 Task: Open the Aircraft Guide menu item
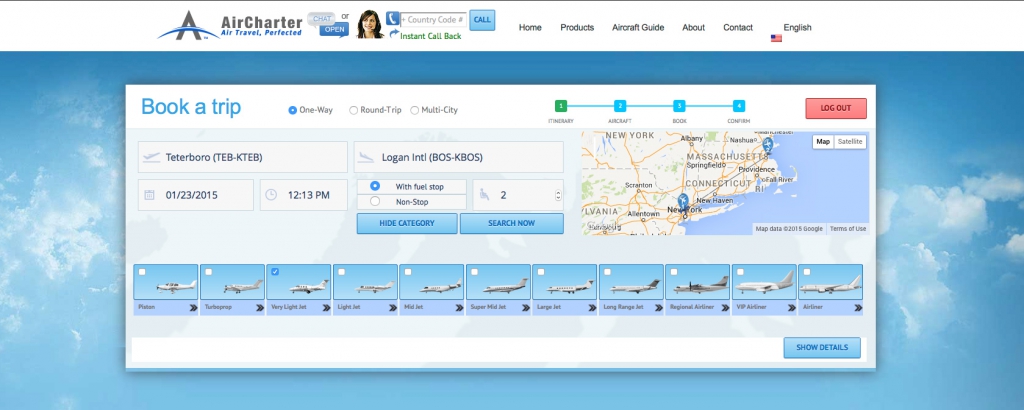point(638,27)
